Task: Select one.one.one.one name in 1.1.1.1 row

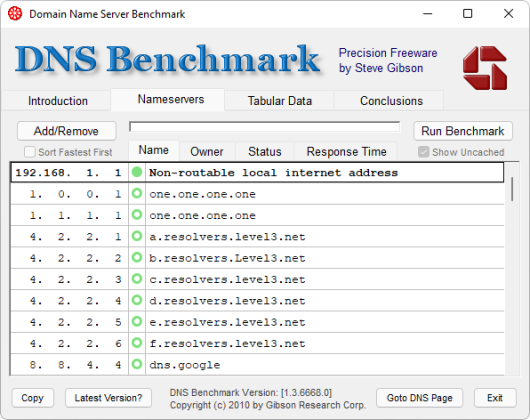Action: coord(202,216)
